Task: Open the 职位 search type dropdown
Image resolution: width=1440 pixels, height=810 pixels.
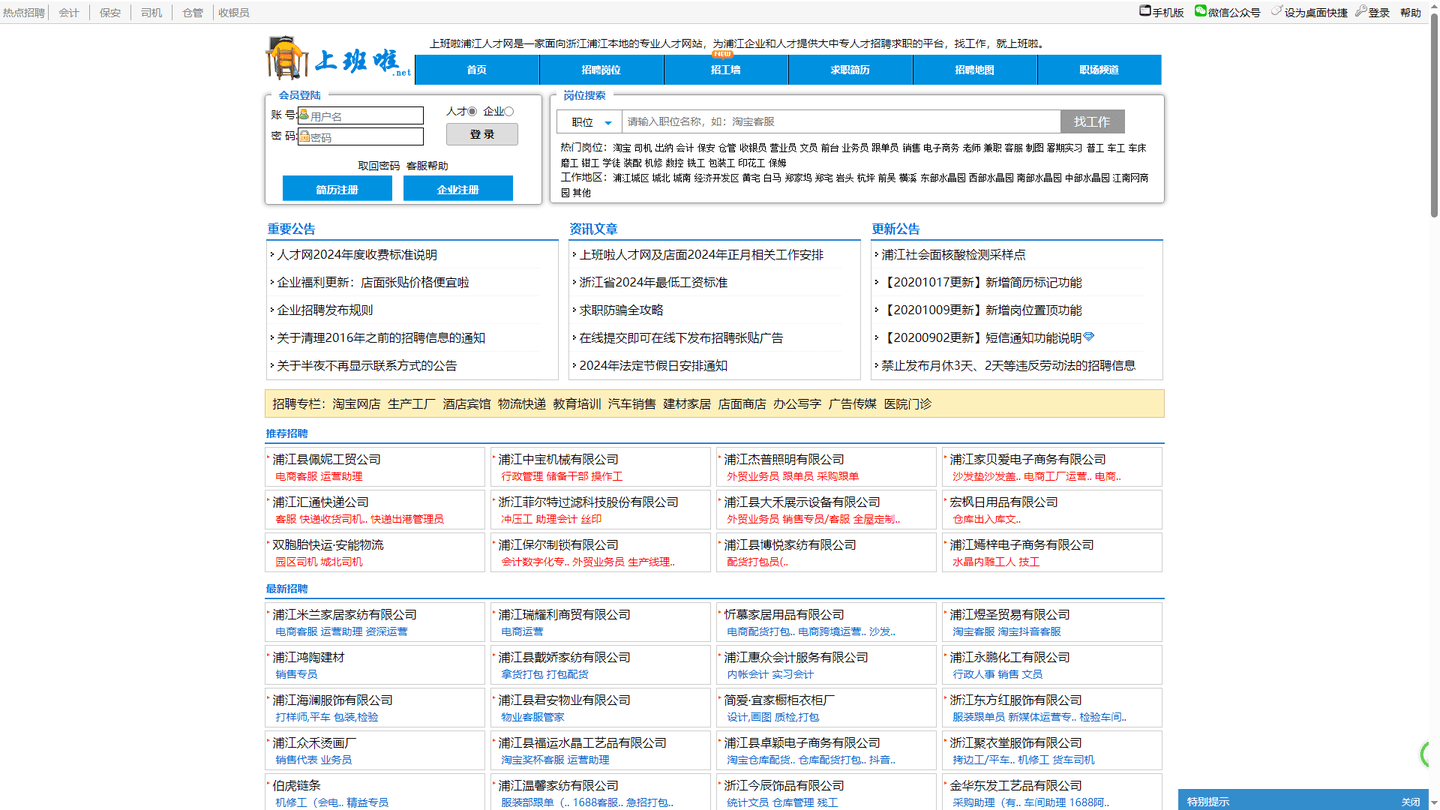Action: [x=589, y=122]
